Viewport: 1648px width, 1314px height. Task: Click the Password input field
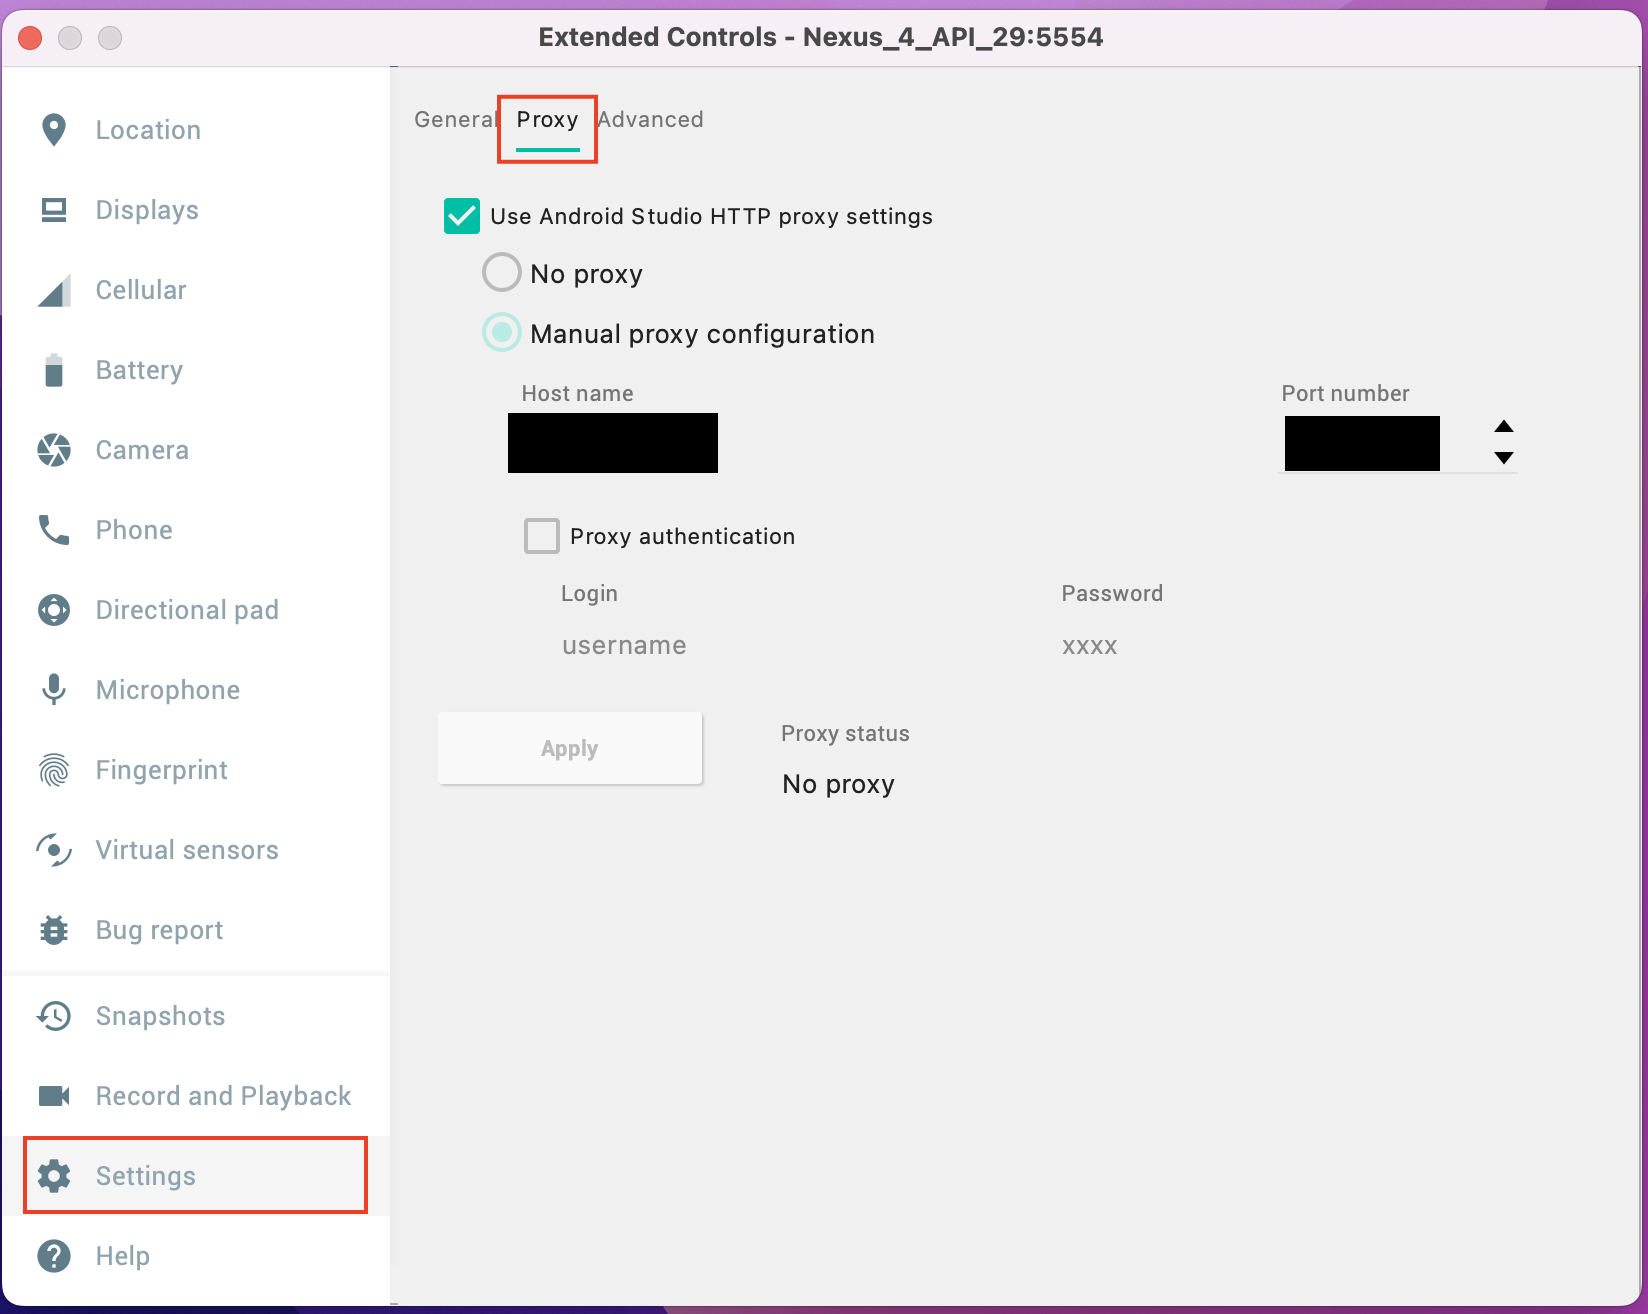point(1200,646)
